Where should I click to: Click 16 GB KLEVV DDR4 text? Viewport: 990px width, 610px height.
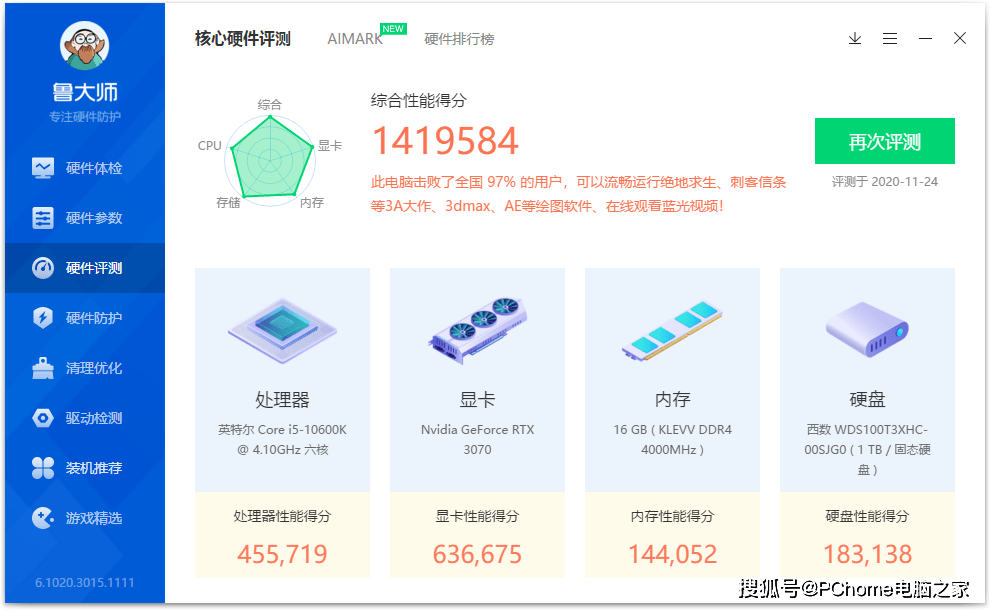coord(672,440)
